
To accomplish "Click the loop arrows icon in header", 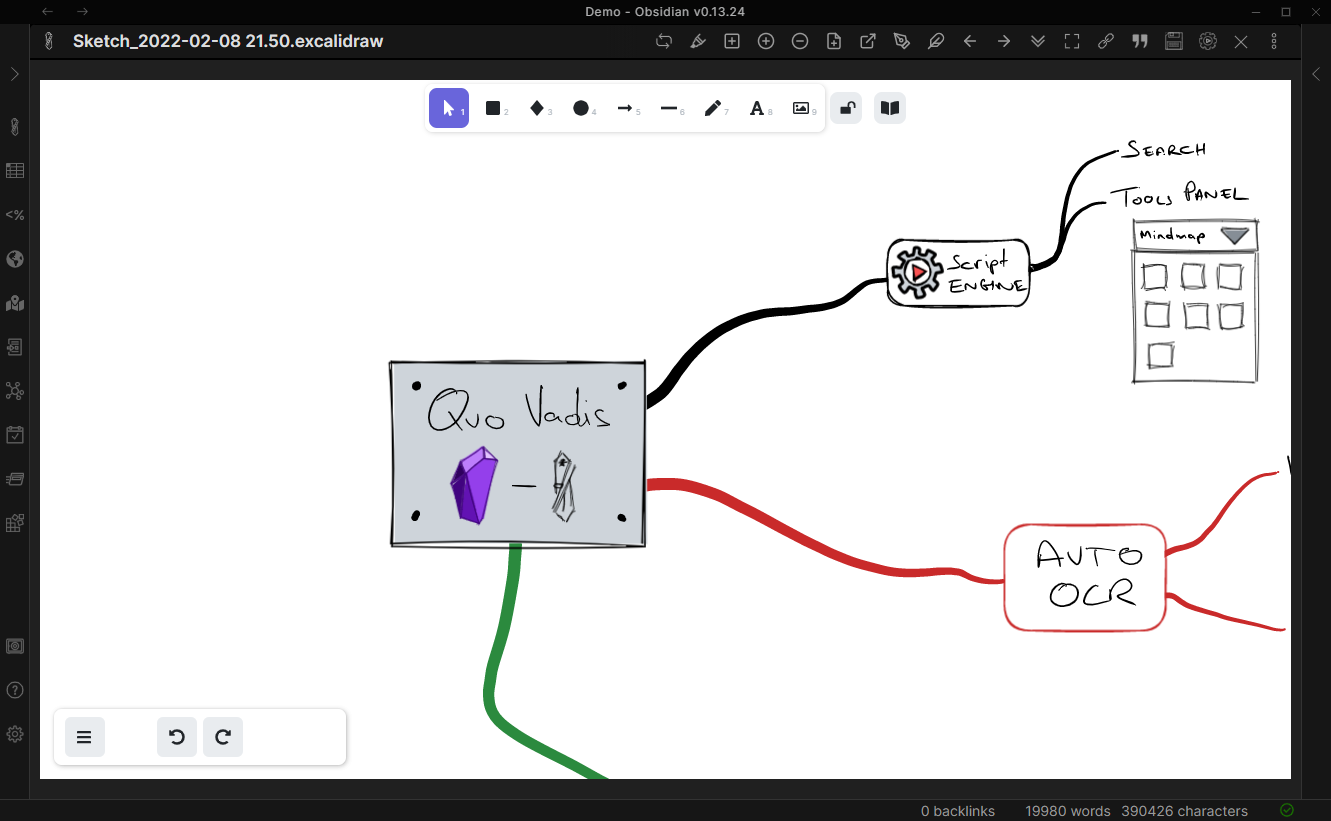I will click(664, 41).
